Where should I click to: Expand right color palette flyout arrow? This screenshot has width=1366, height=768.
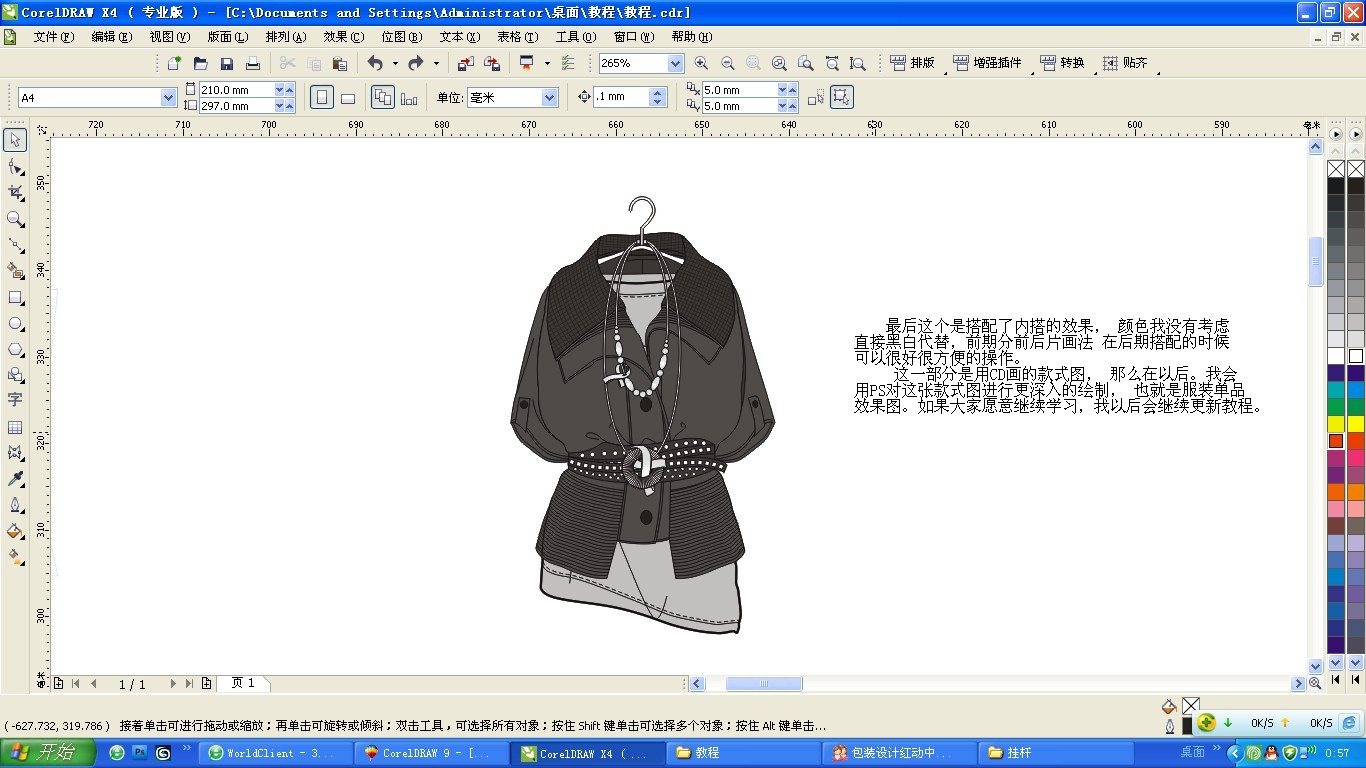(x=1356, y=133)
